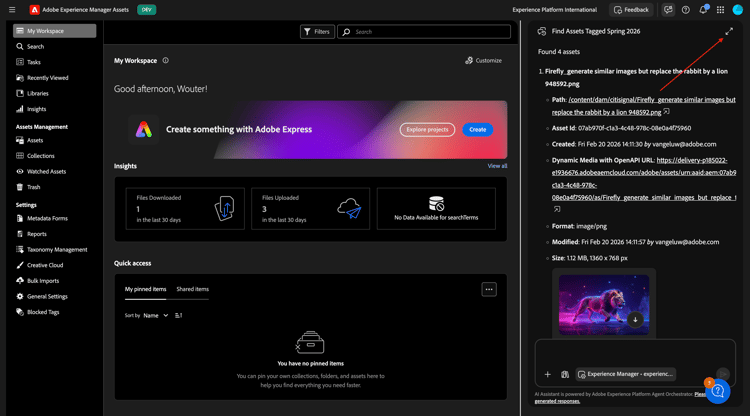Open the Help question mark icon
This screenshot has height=416, width=750.
[x=685, y=10]
